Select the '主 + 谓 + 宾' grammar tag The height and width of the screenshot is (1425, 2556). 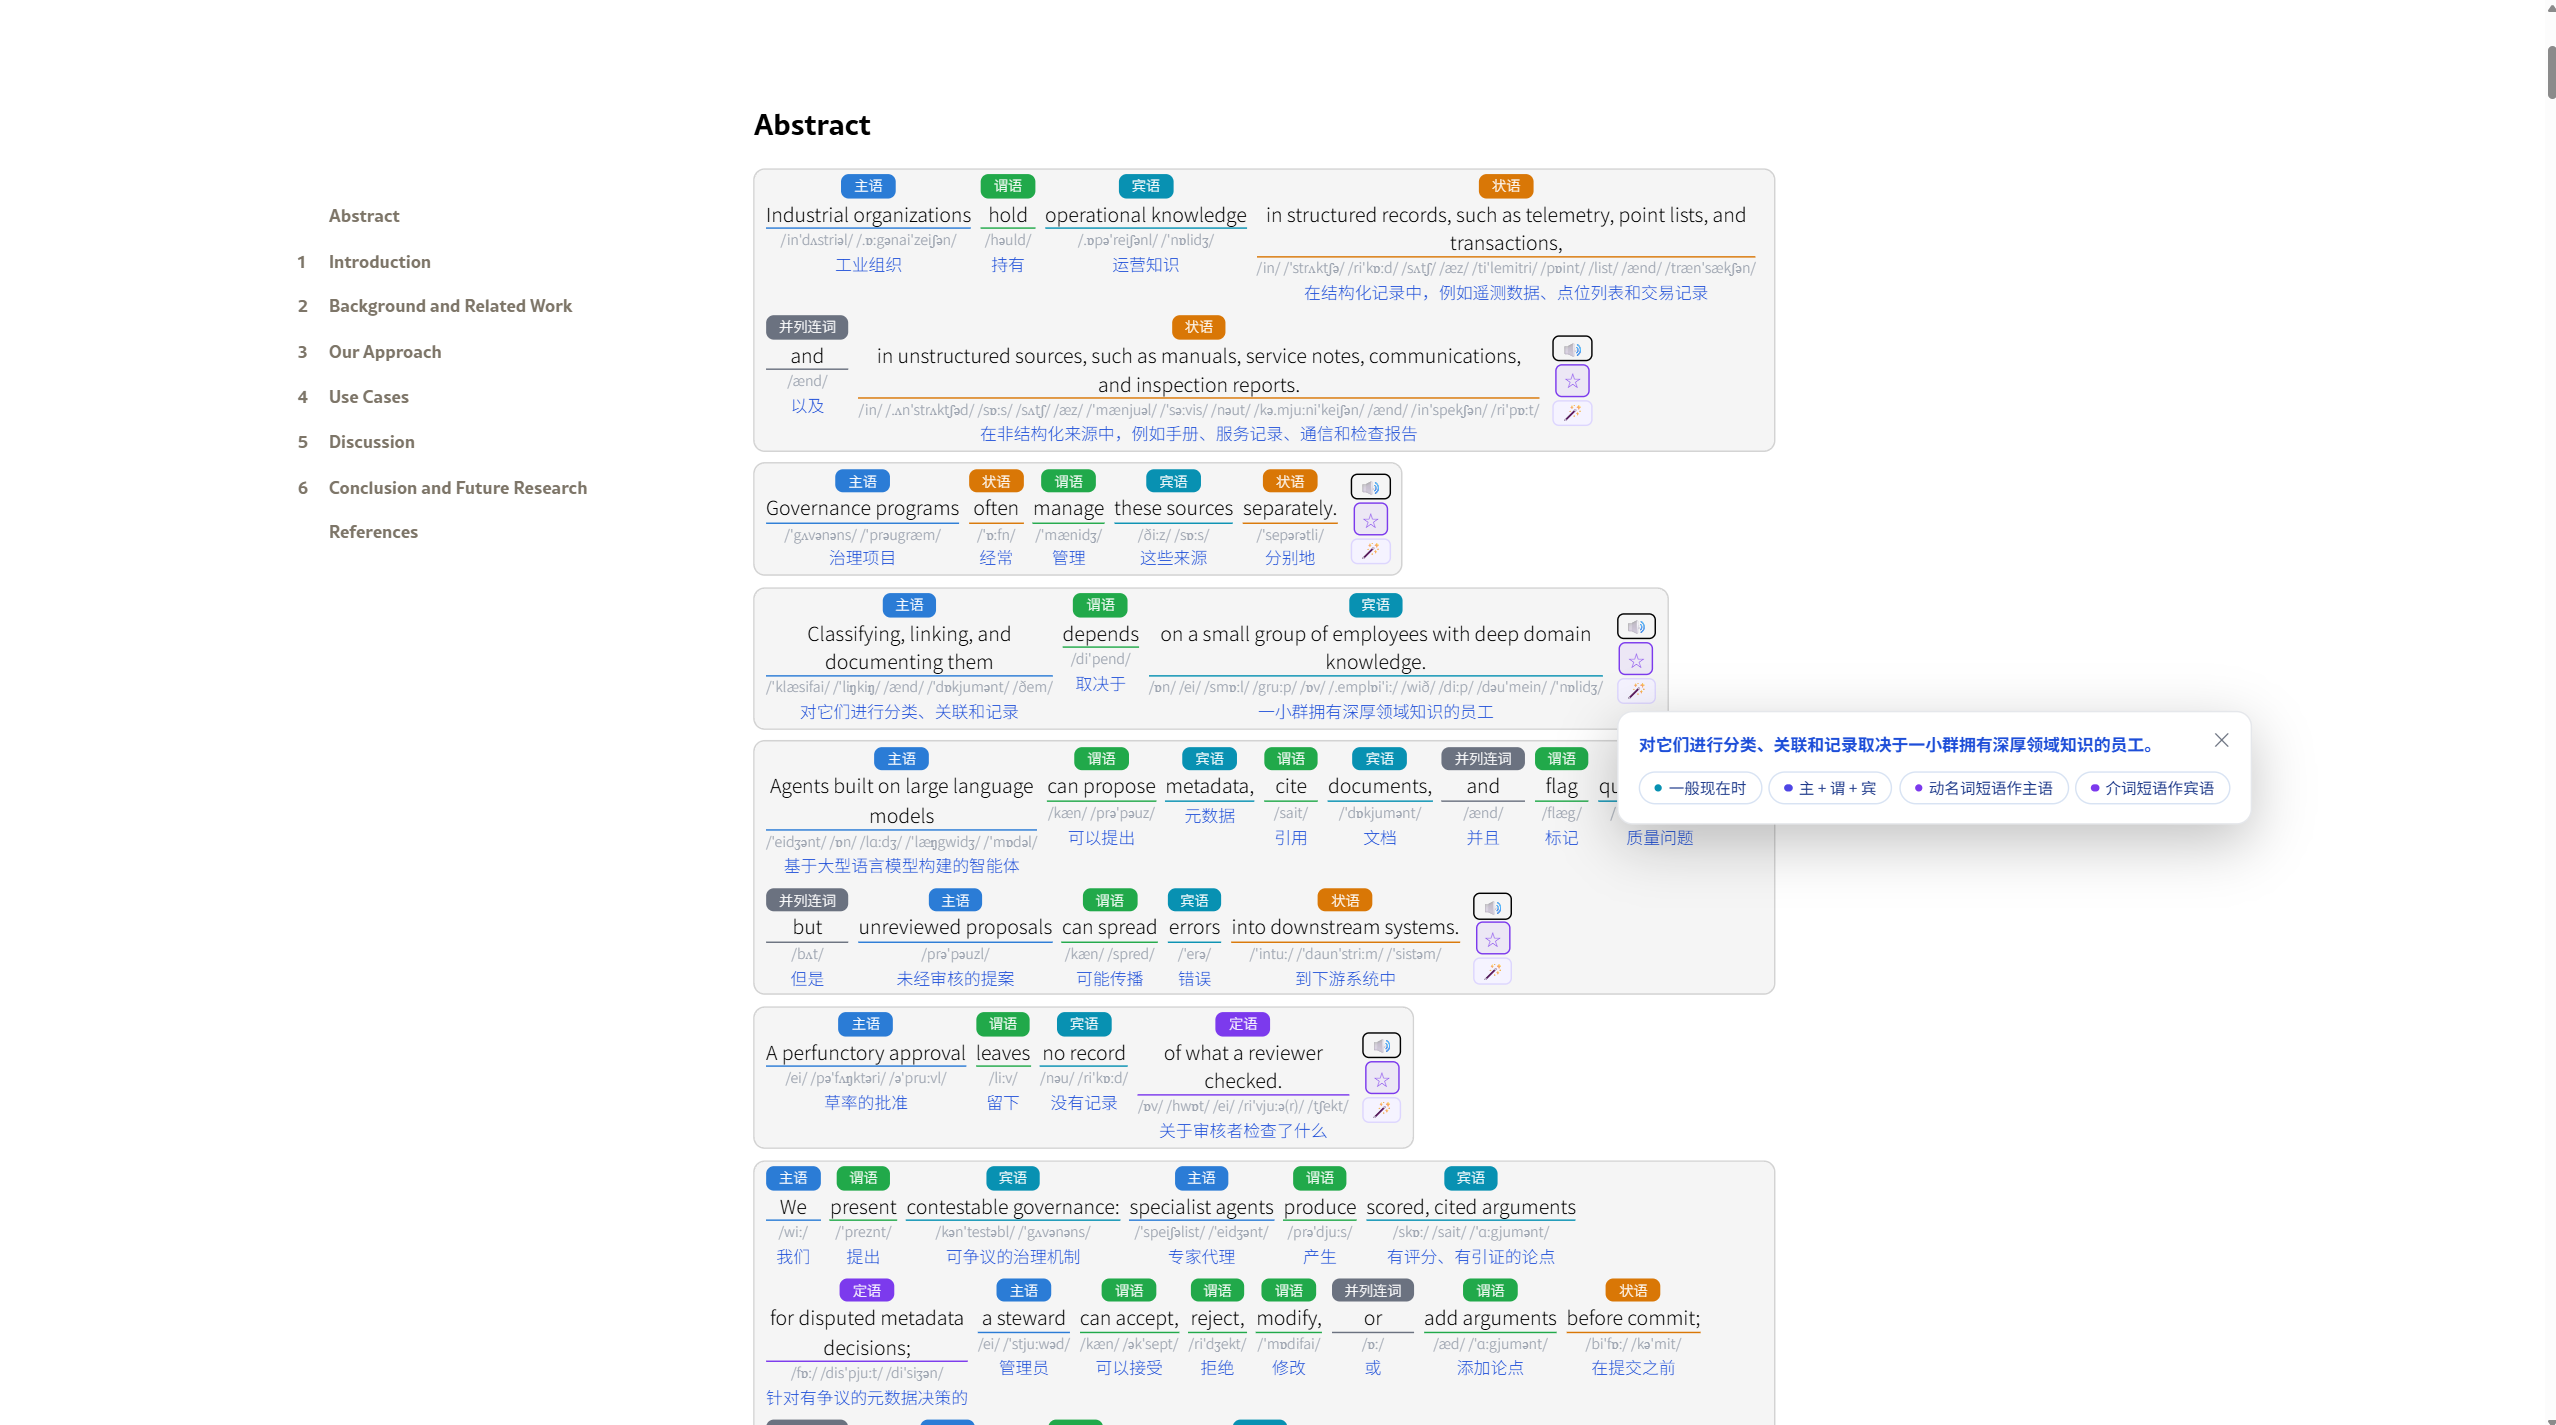pos(1830,788)
